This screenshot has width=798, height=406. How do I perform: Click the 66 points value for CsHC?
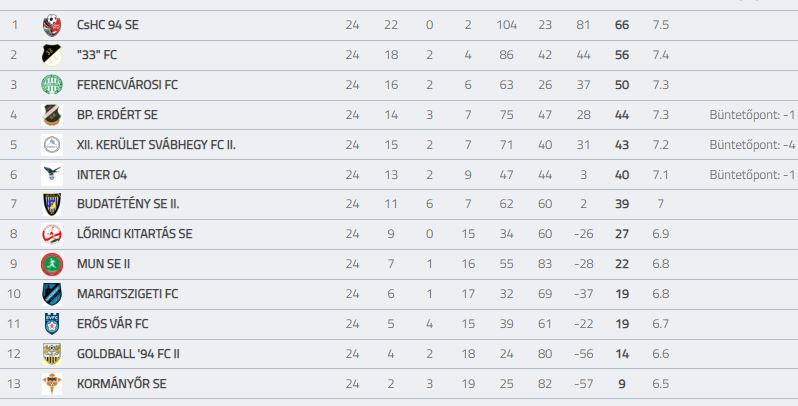click(622, 25)
